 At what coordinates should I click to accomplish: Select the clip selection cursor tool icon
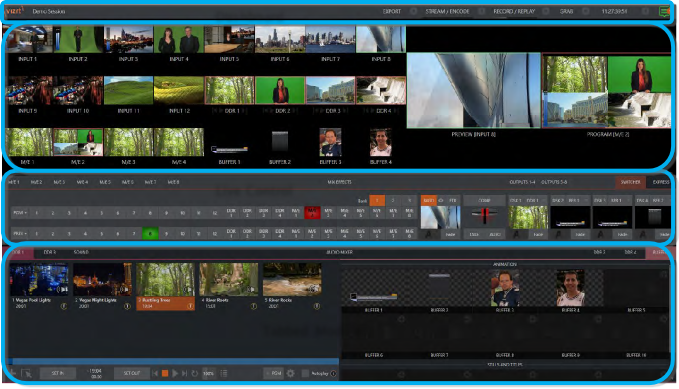pos(27,373)
